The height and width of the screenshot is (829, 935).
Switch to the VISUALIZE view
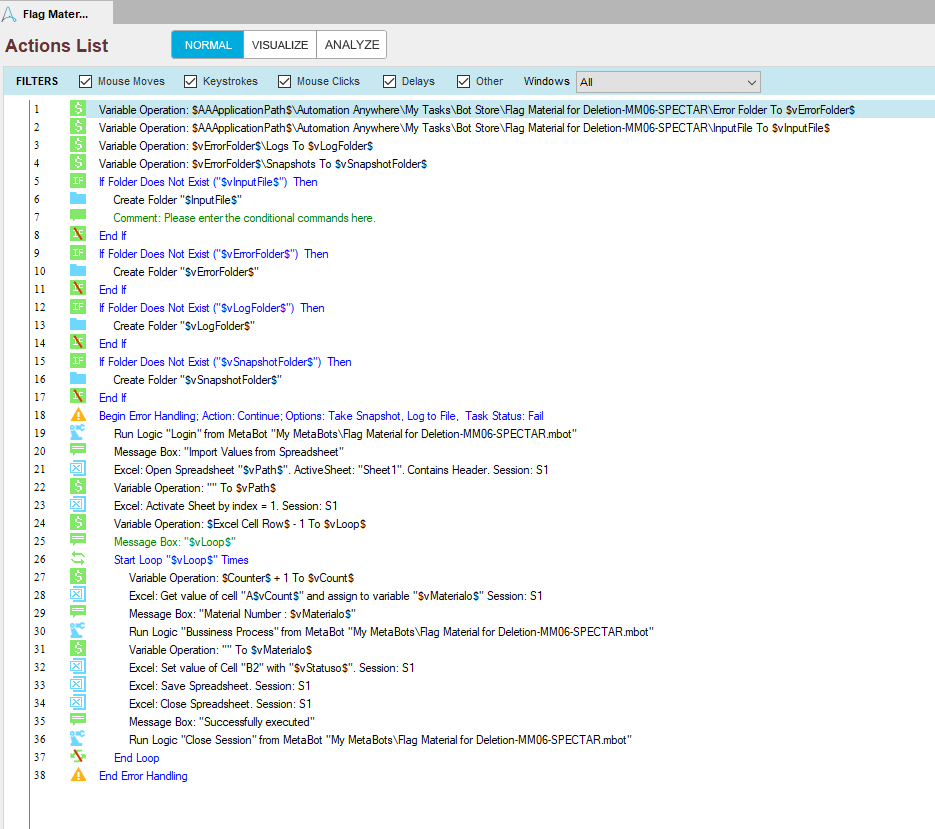[x=280, y=45]
